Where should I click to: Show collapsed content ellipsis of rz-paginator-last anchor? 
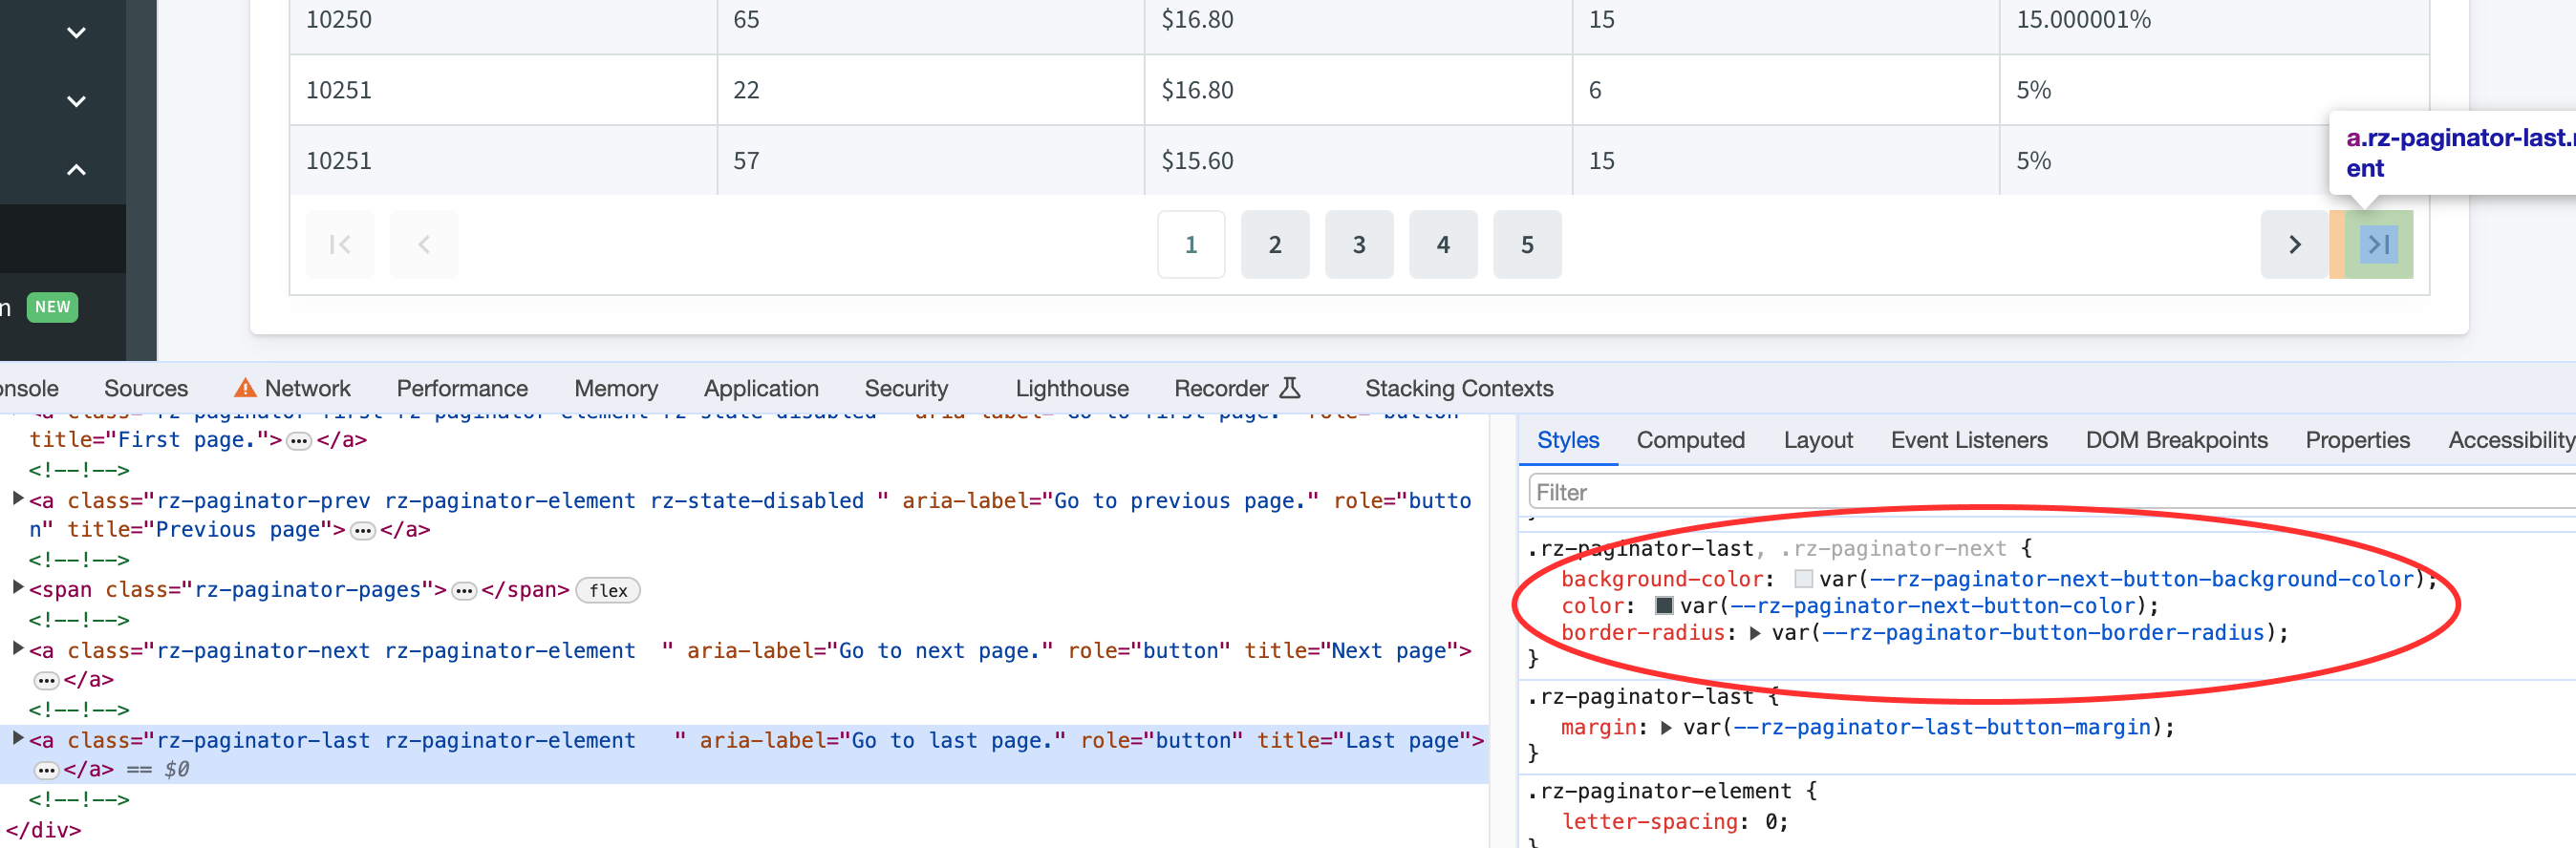click(x=47, y=771)
